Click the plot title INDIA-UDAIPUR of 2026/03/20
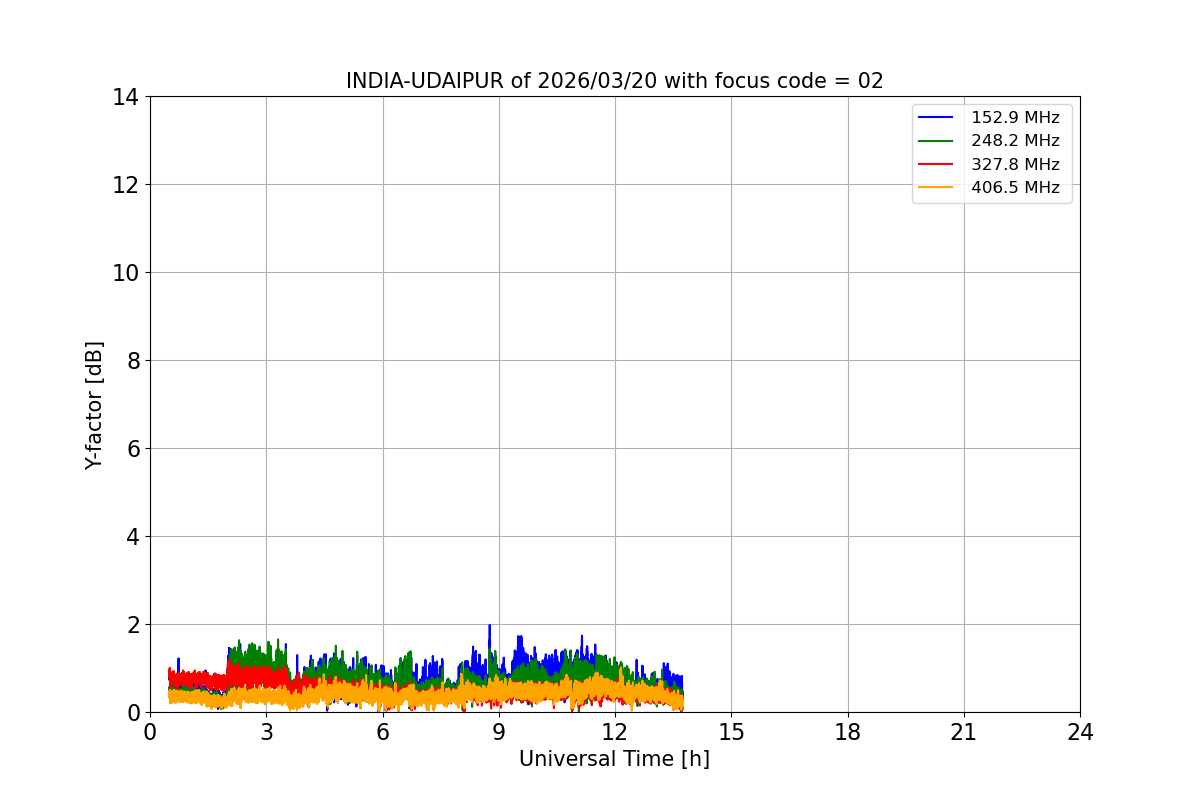 pyautogui.click(x=615, y=81)
